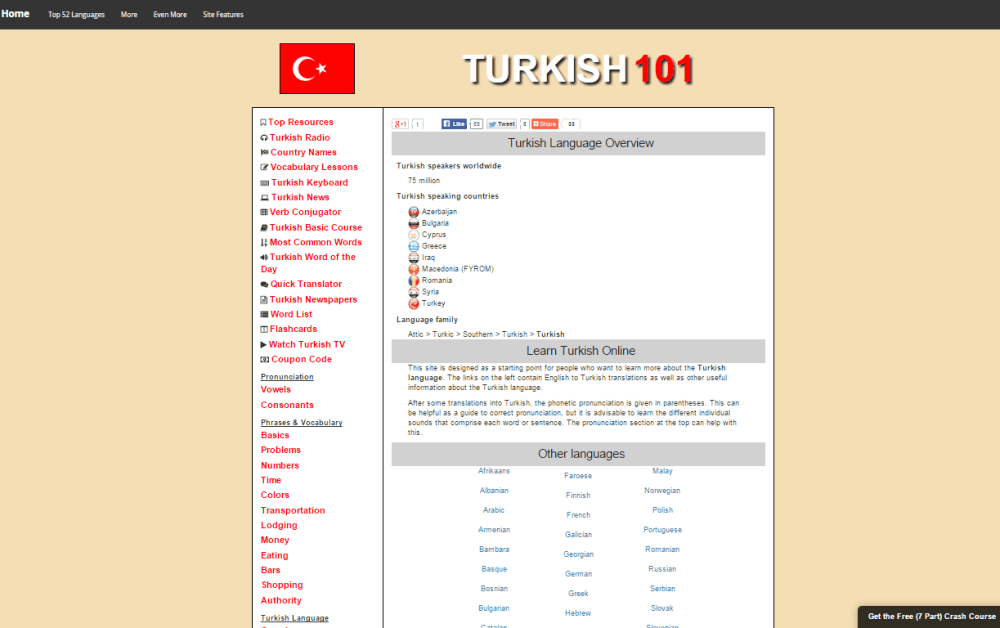Open the Basics phrases link
This screenshot has width=1000, height=628.
pyautogui.click(x=275, y=435)
